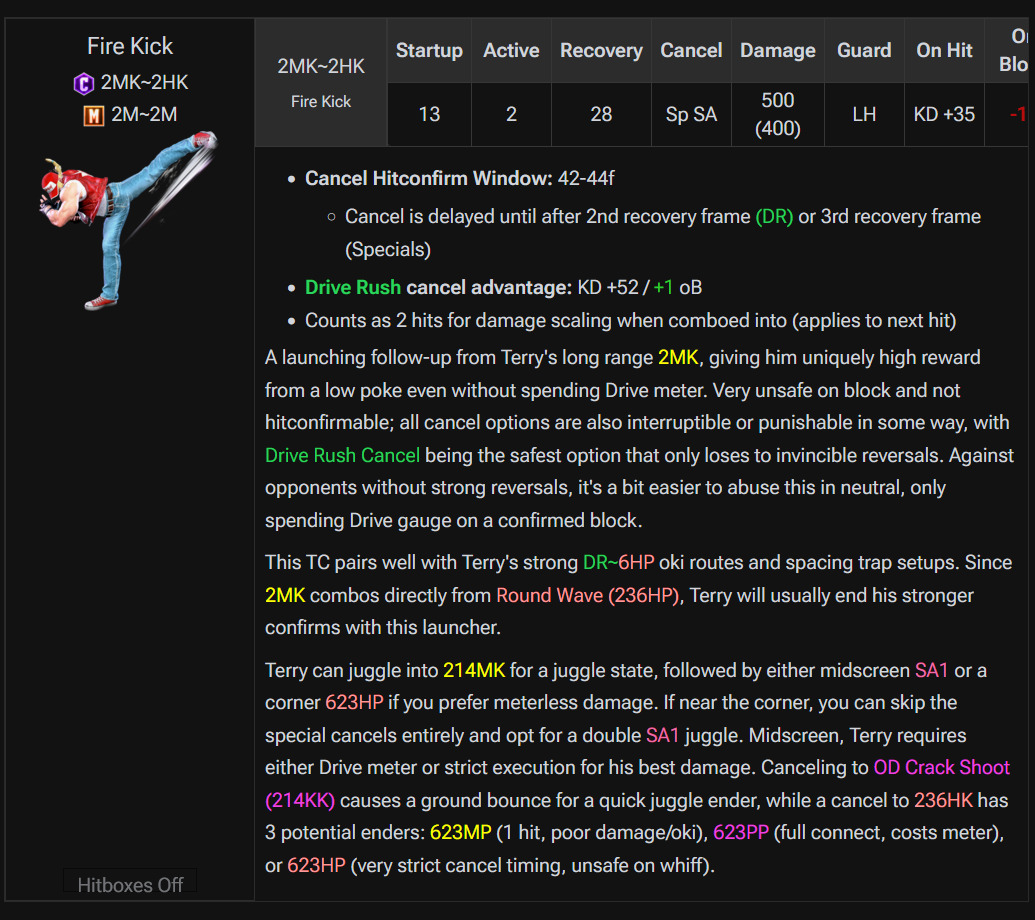
Task: Open the 214MK link
Action: [474, 671]
